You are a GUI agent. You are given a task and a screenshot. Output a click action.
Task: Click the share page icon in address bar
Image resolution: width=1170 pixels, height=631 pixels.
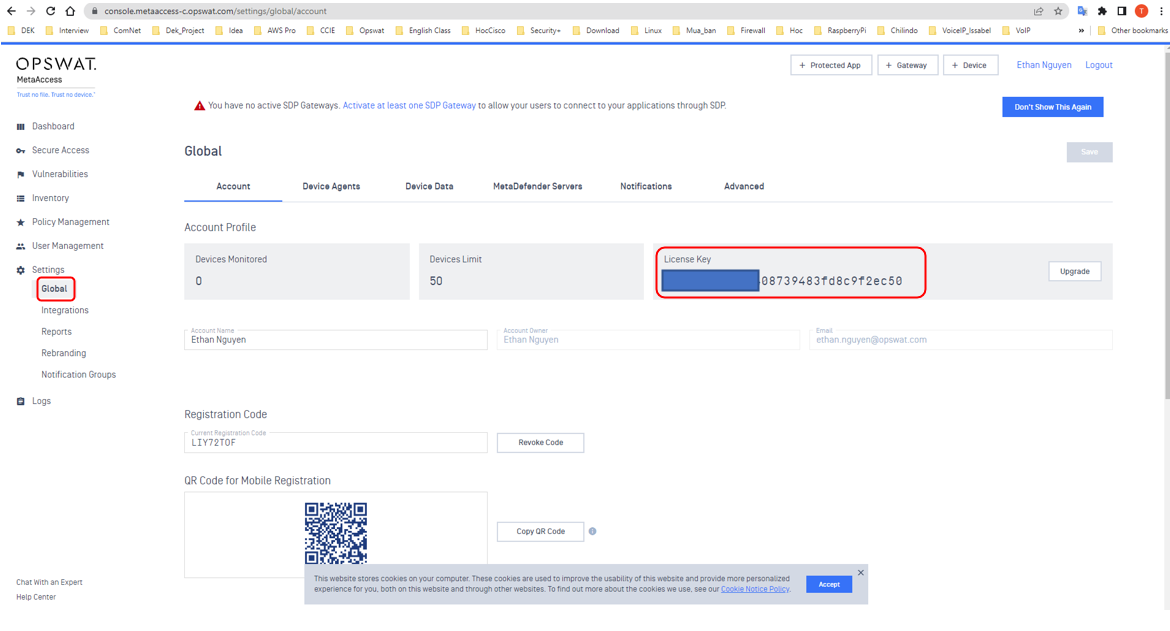[1039, 11]
